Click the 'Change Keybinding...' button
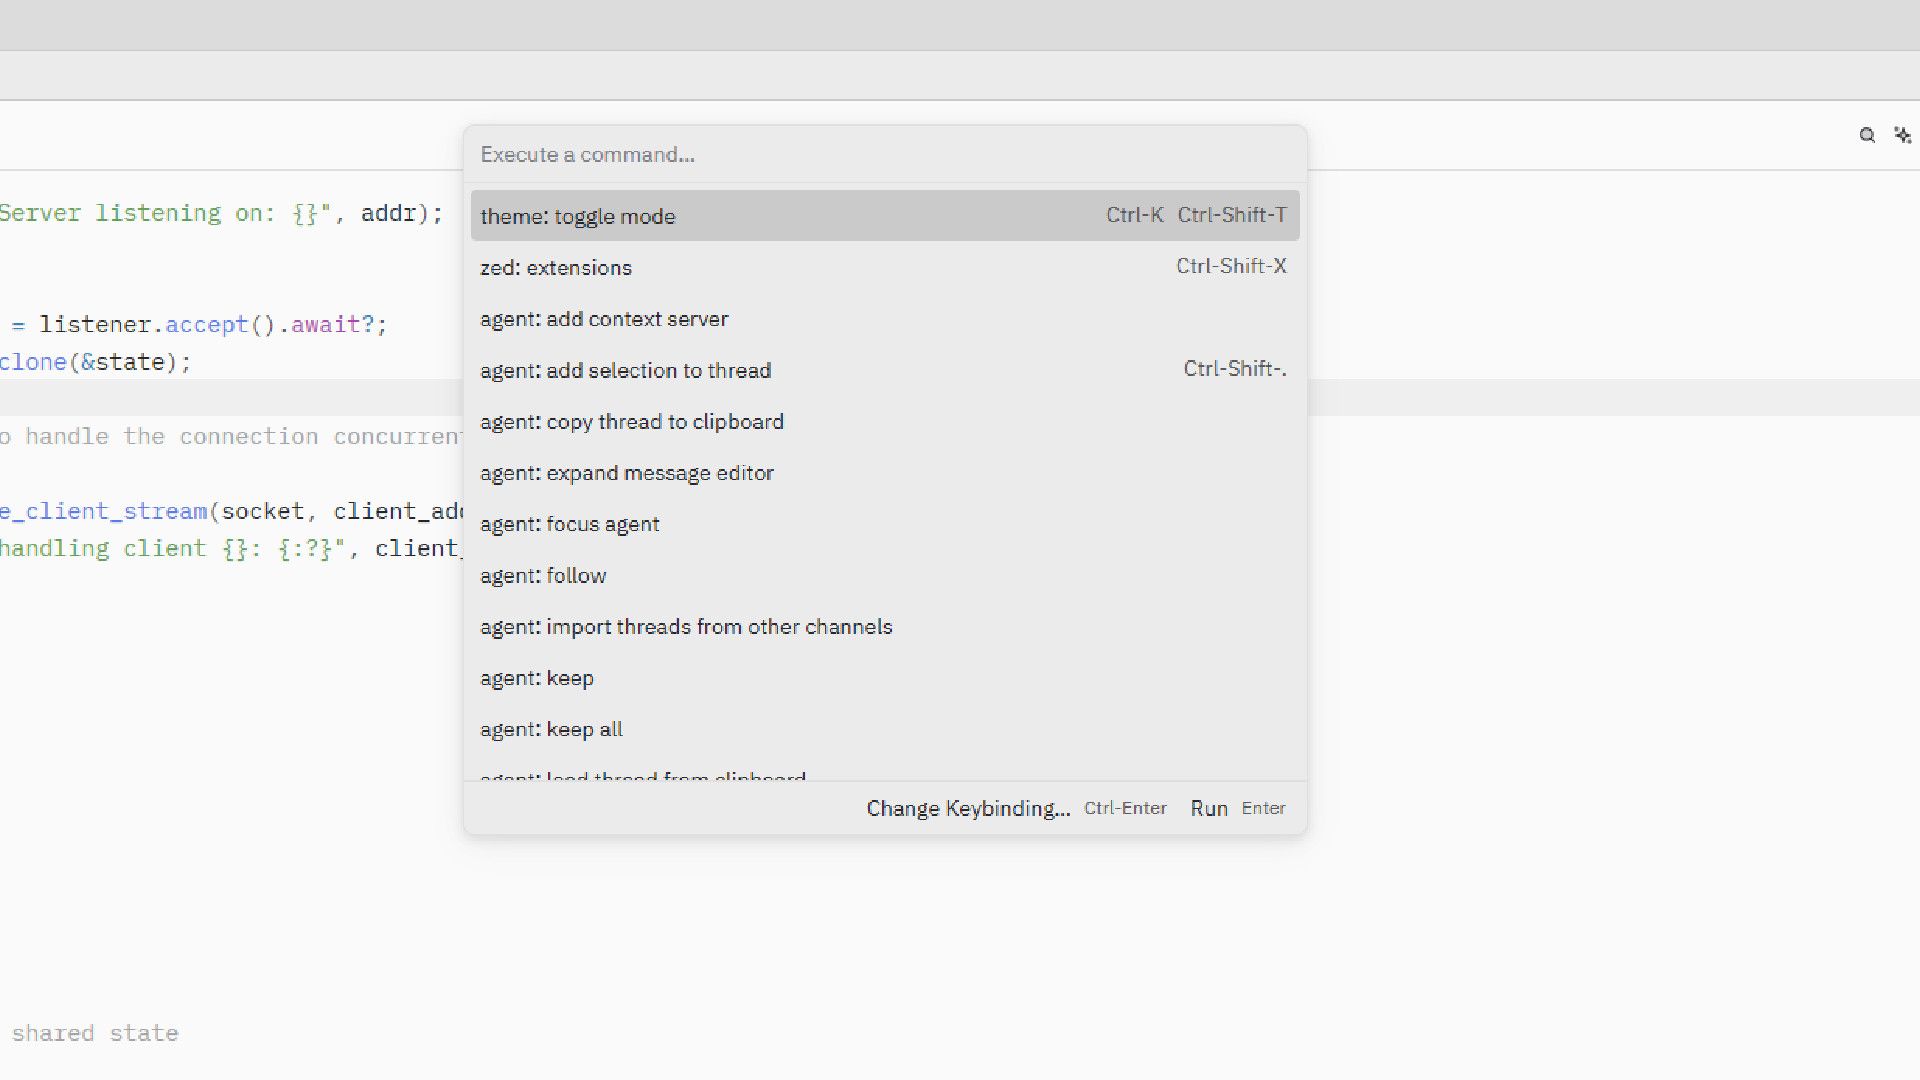Image resolution: width=1920 pixels, height=1080 pixels. 1016,808
